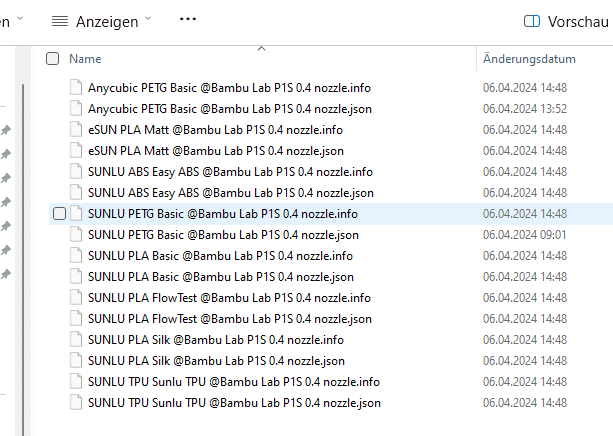Click file icon of SUNLU PLA Basic nozzle.info
This screenshot has width=613, height=436.
(76, 256)
